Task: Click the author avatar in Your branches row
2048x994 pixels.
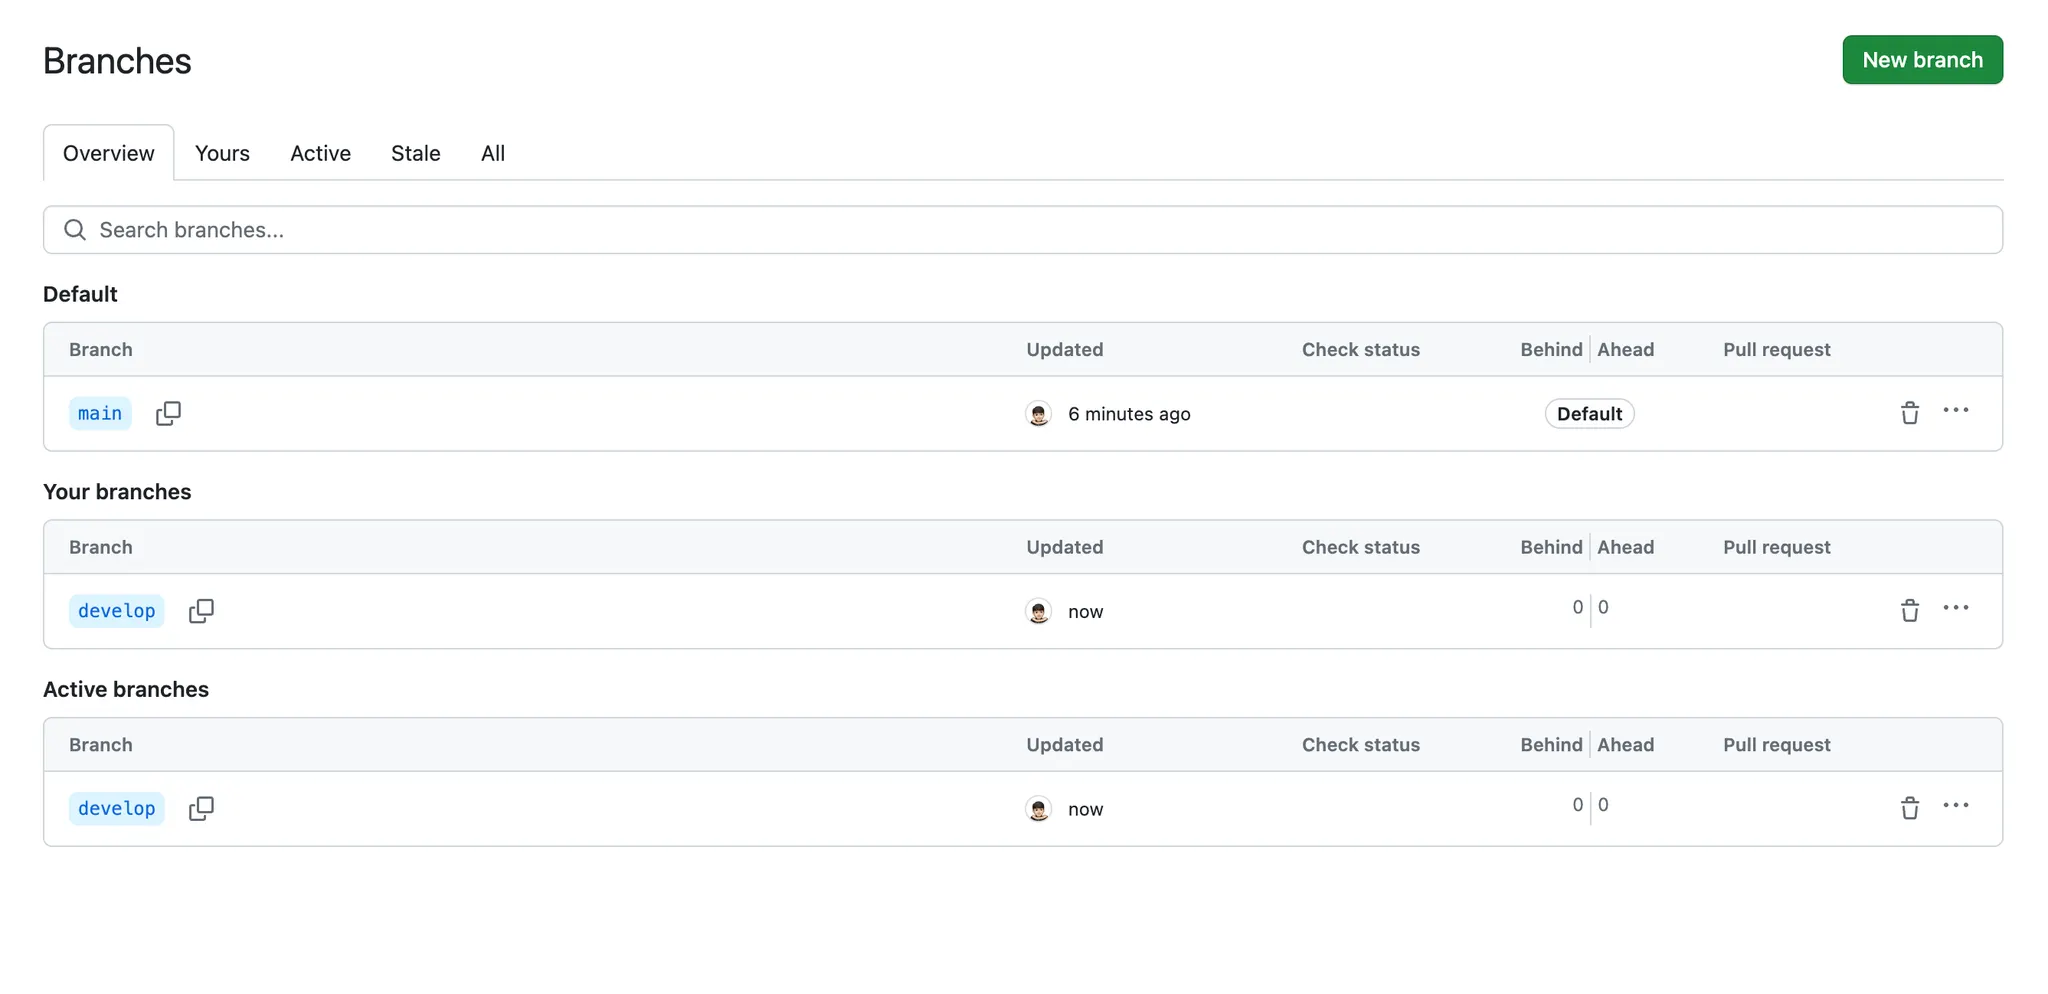Action: (x=1039, y=611)
